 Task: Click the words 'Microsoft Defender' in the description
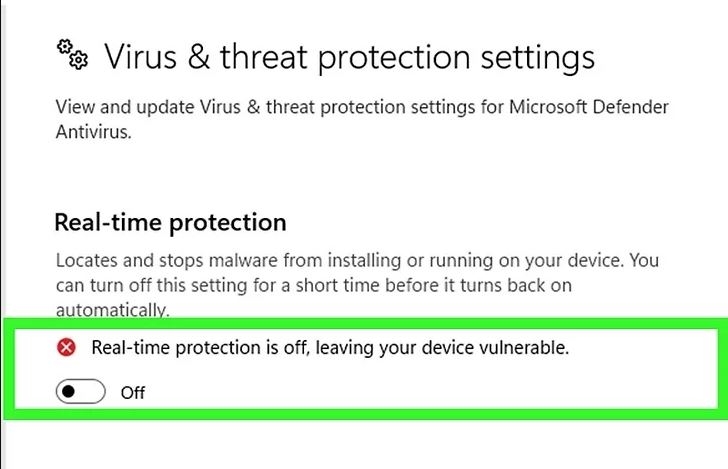(589, 107)
